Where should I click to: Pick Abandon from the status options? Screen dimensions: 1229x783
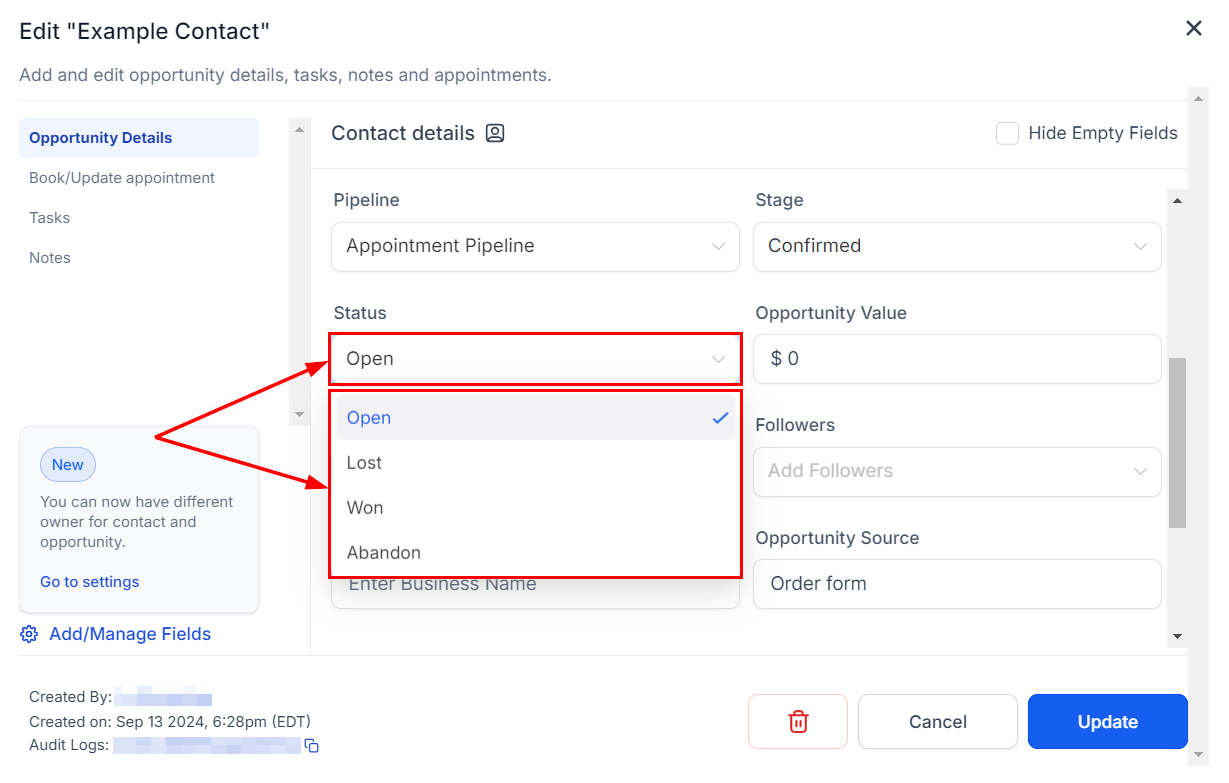pyautogui.click(x=384, y=553)
